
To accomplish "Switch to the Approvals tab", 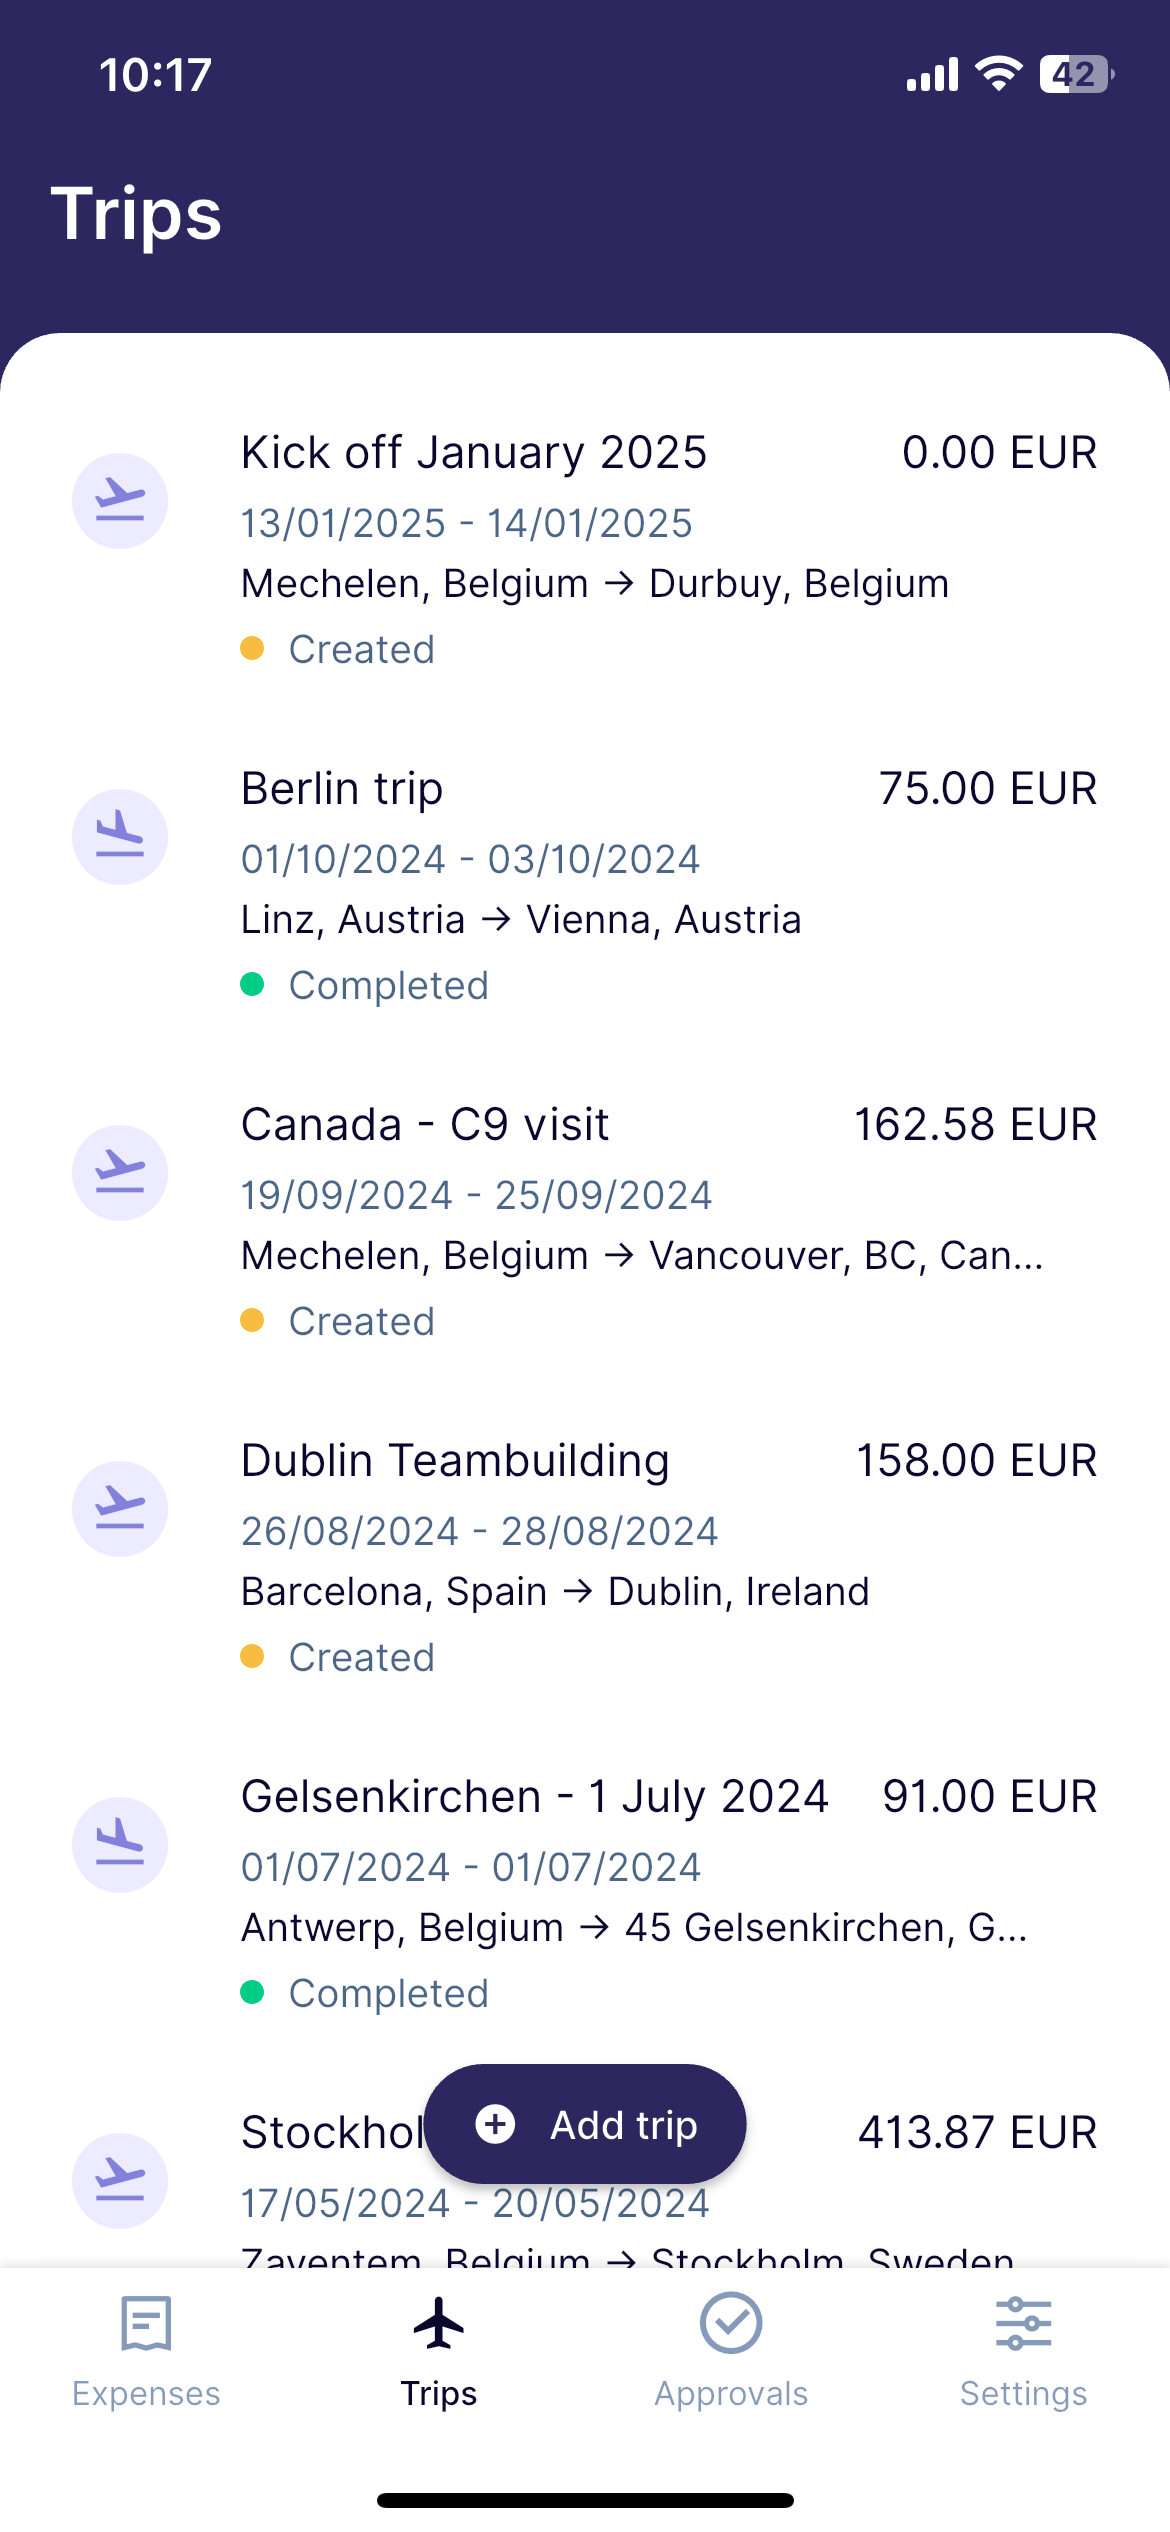I will [x=731, y=2349].
